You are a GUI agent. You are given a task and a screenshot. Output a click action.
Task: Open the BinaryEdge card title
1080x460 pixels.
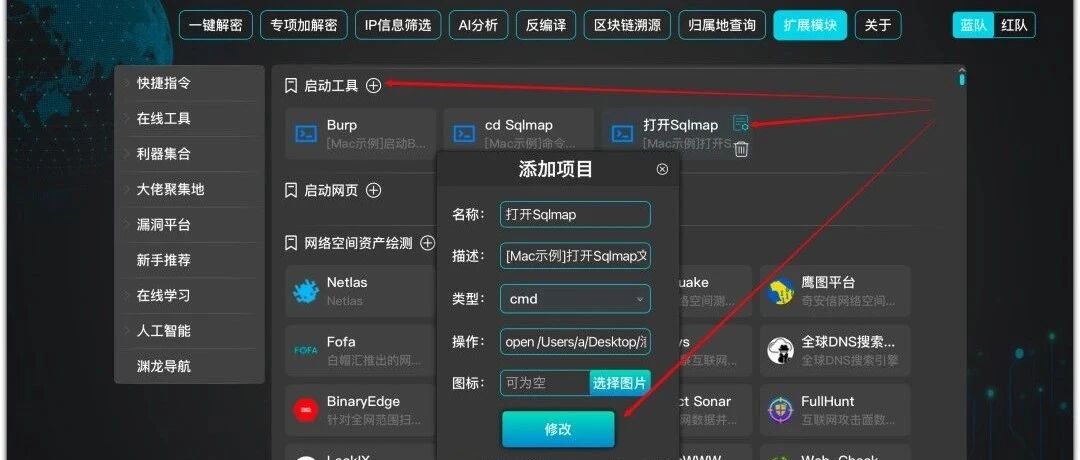point(364,401)
